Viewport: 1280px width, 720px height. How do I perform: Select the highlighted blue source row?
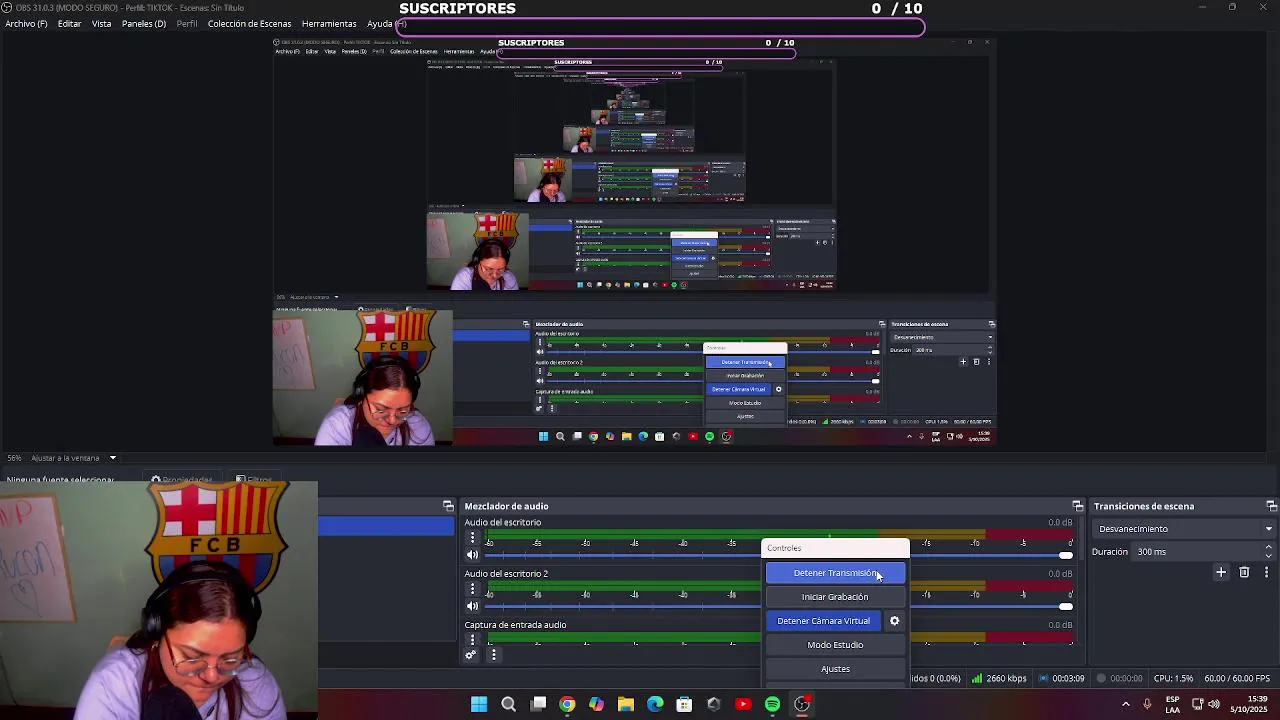click(386, 526)
